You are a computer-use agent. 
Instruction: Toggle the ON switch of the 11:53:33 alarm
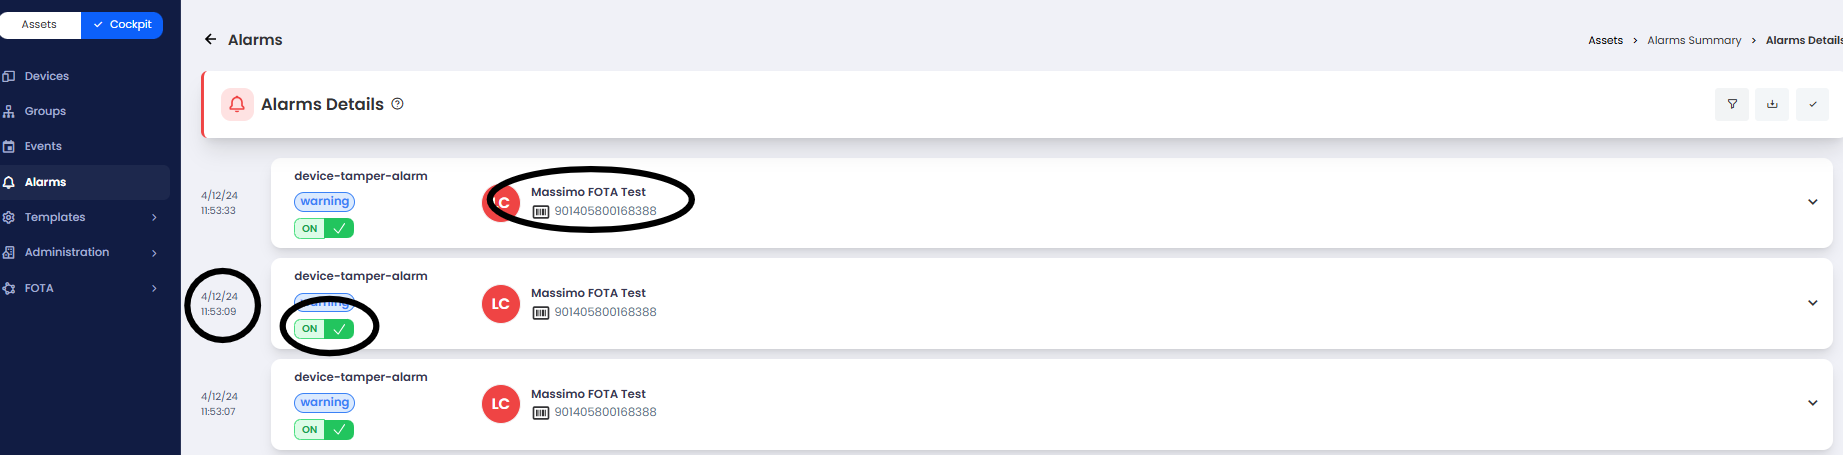324,228
